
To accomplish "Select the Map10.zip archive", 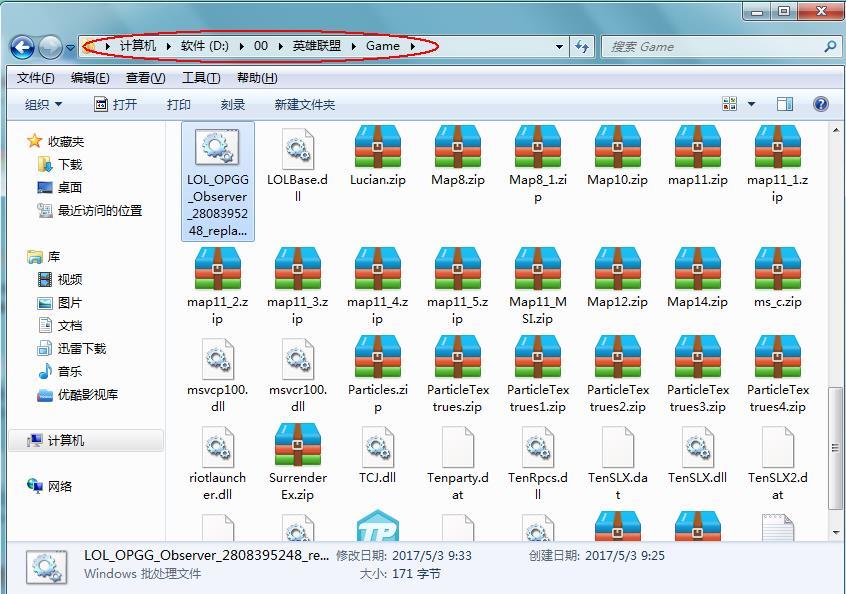I will pos(617,156).
